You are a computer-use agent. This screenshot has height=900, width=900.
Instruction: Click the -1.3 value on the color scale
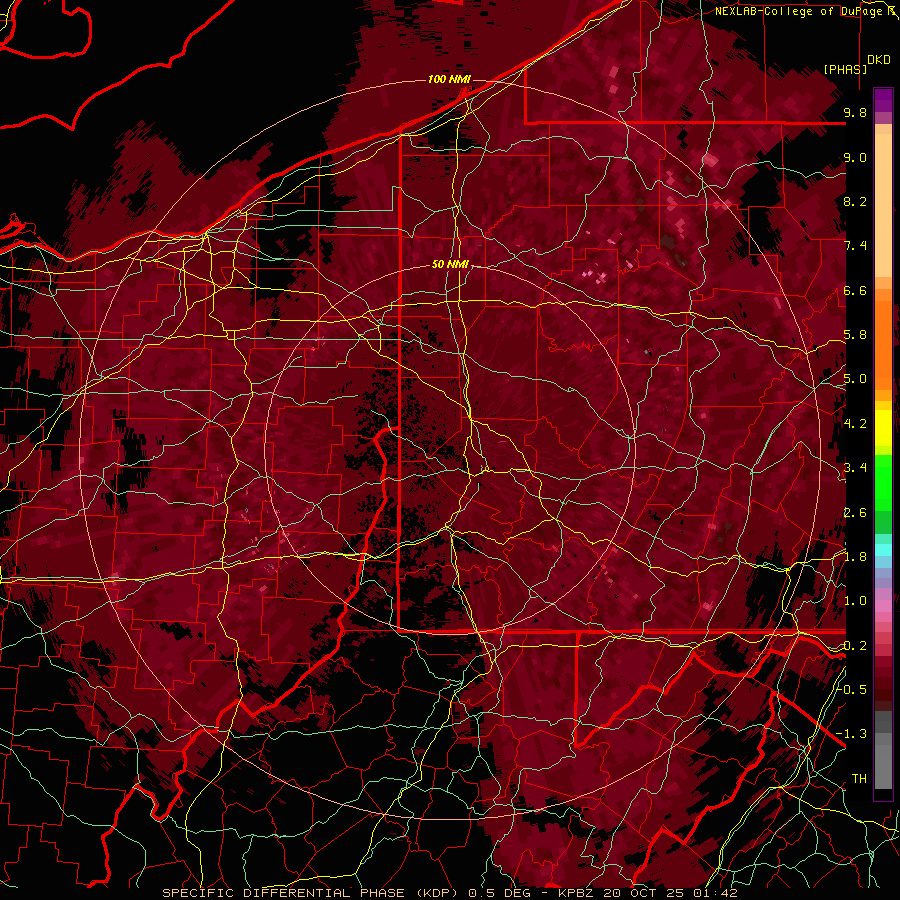pos(852,734)
